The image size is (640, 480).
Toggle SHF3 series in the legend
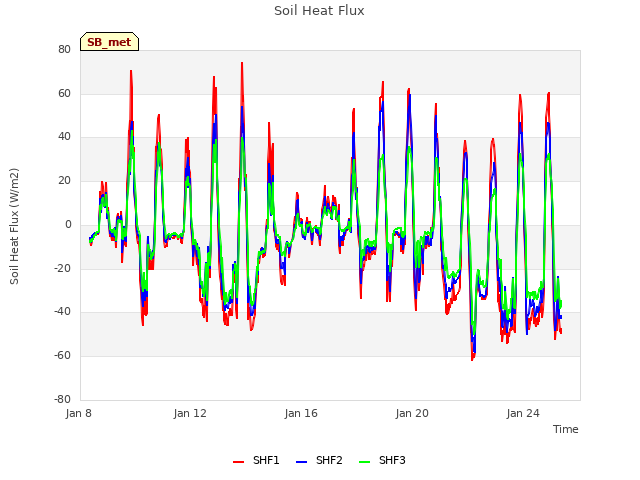pyautogui.click(x=382, y=460)
